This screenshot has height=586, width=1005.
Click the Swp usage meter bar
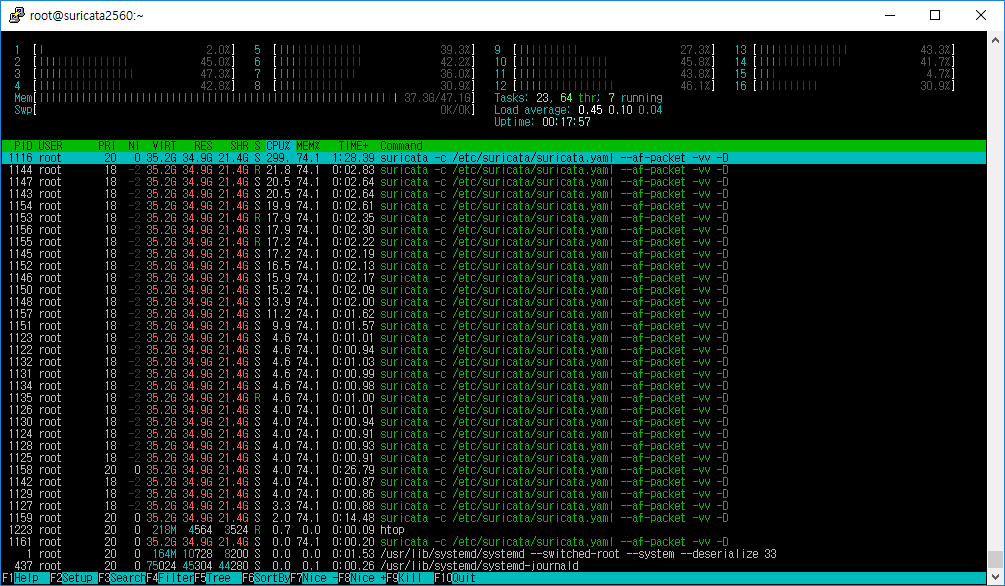point(245,110)
